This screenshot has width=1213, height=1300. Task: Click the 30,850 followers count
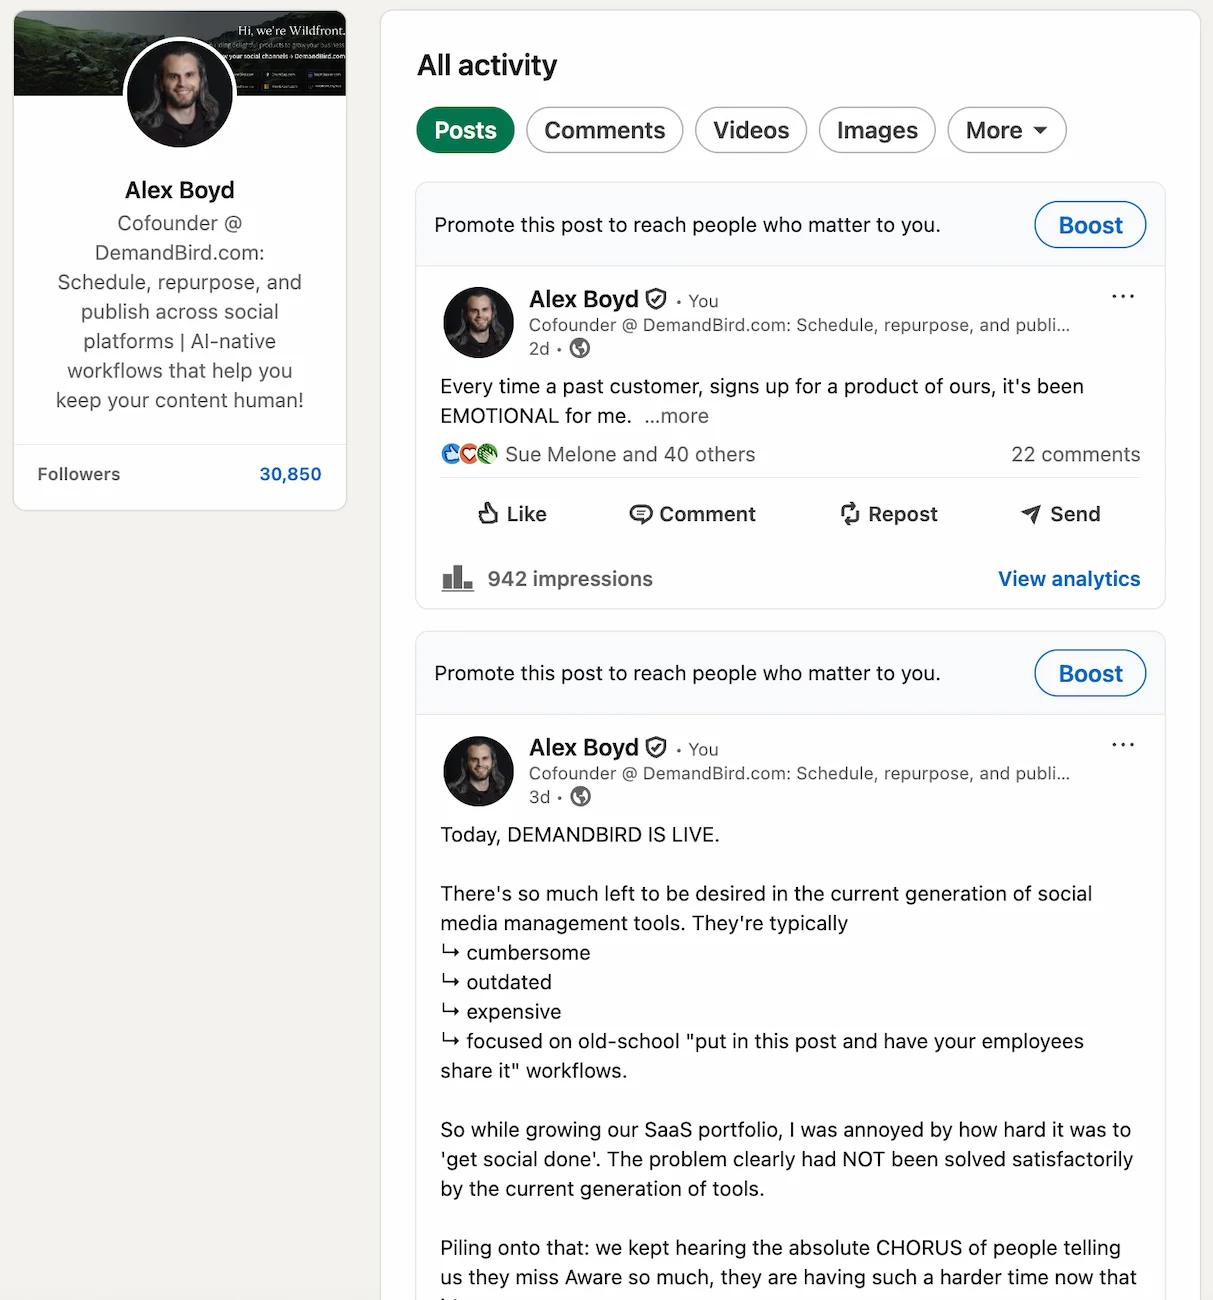tap(290, 474)
